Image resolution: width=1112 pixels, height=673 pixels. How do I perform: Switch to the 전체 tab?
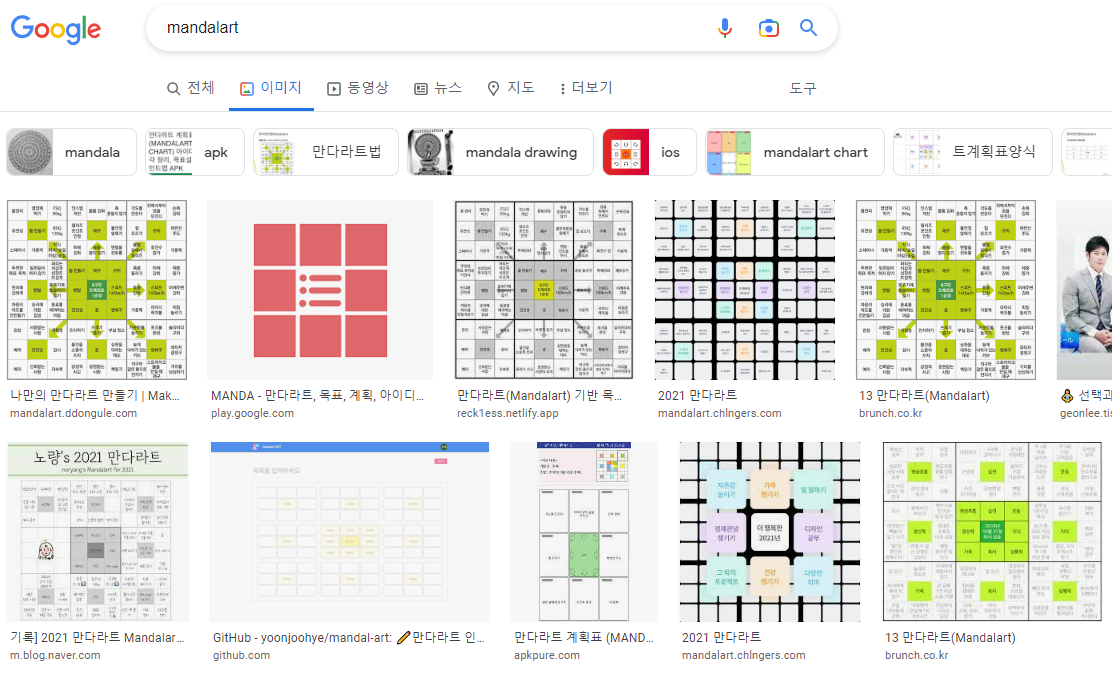tap(190, 88)
